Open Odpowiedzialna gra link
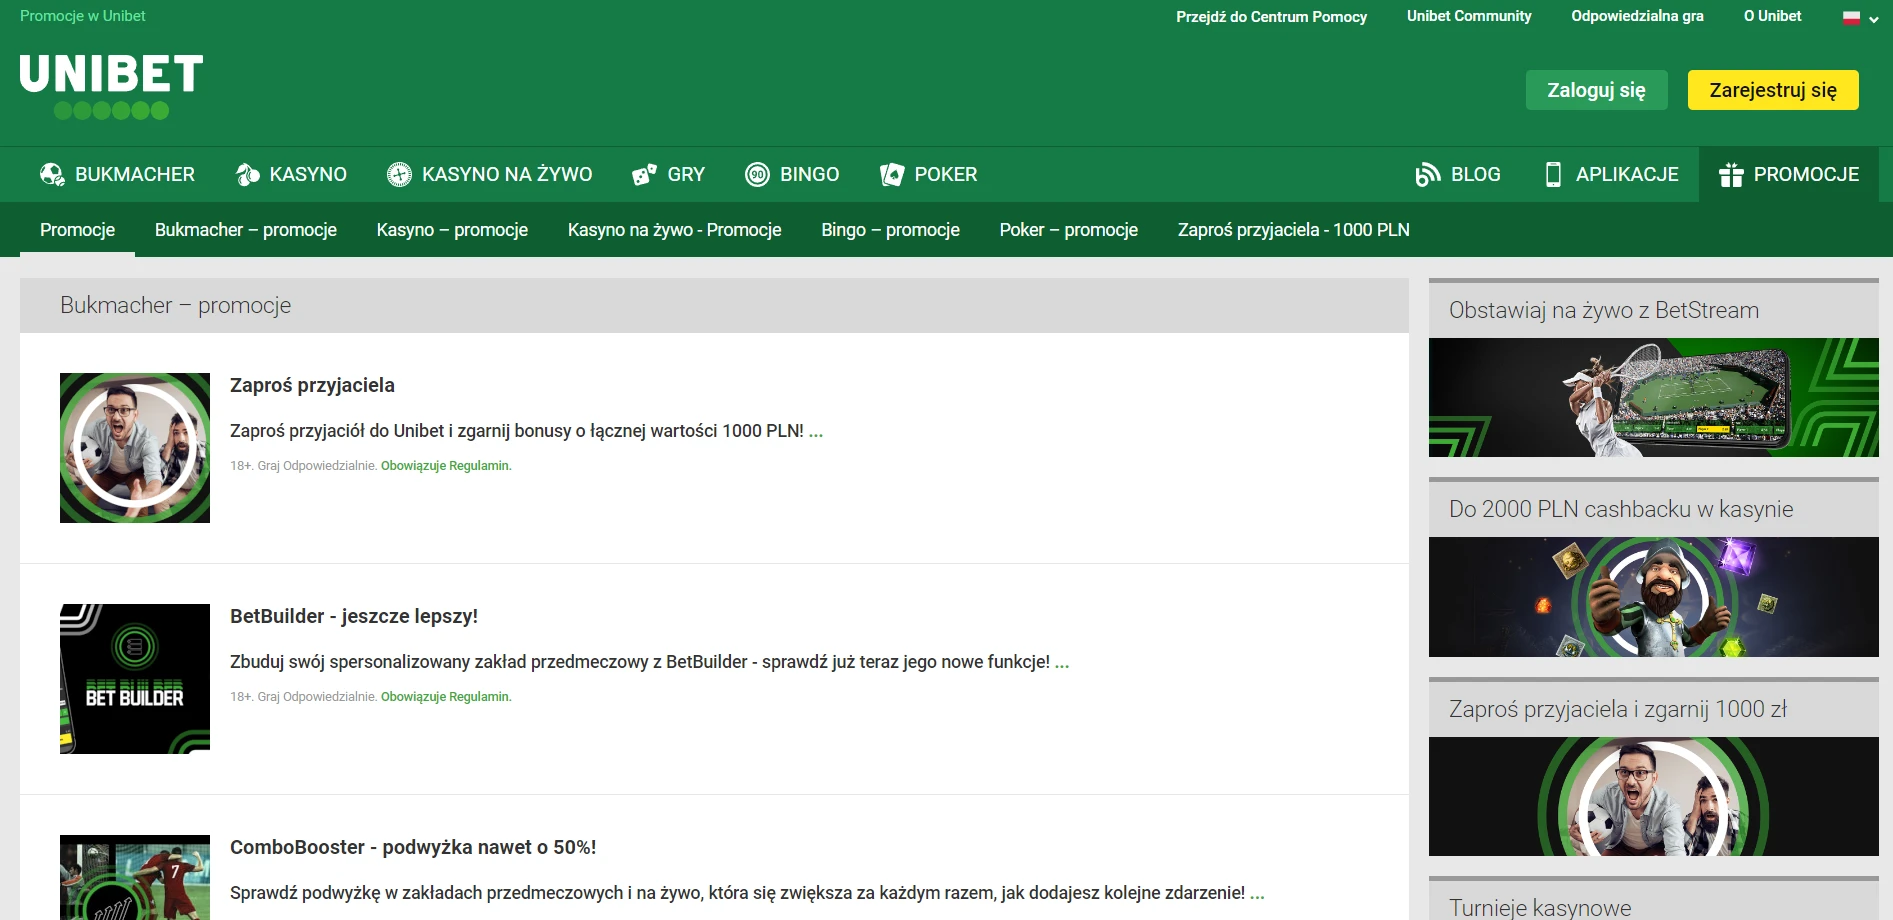Image resolution: width=1893 pixels, height=920 pixels. click(1637, 16)
